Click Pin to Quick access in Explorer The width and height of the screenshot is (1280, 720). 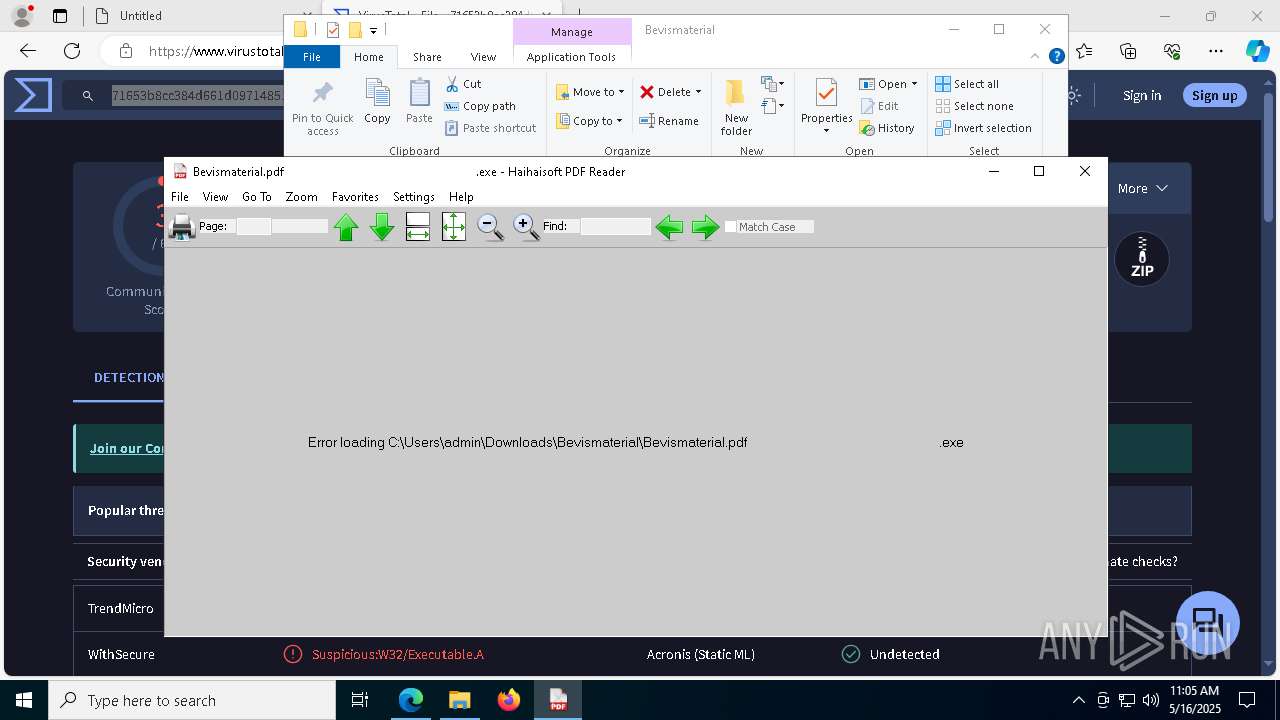pyautogui.click(x=322, y=109)
